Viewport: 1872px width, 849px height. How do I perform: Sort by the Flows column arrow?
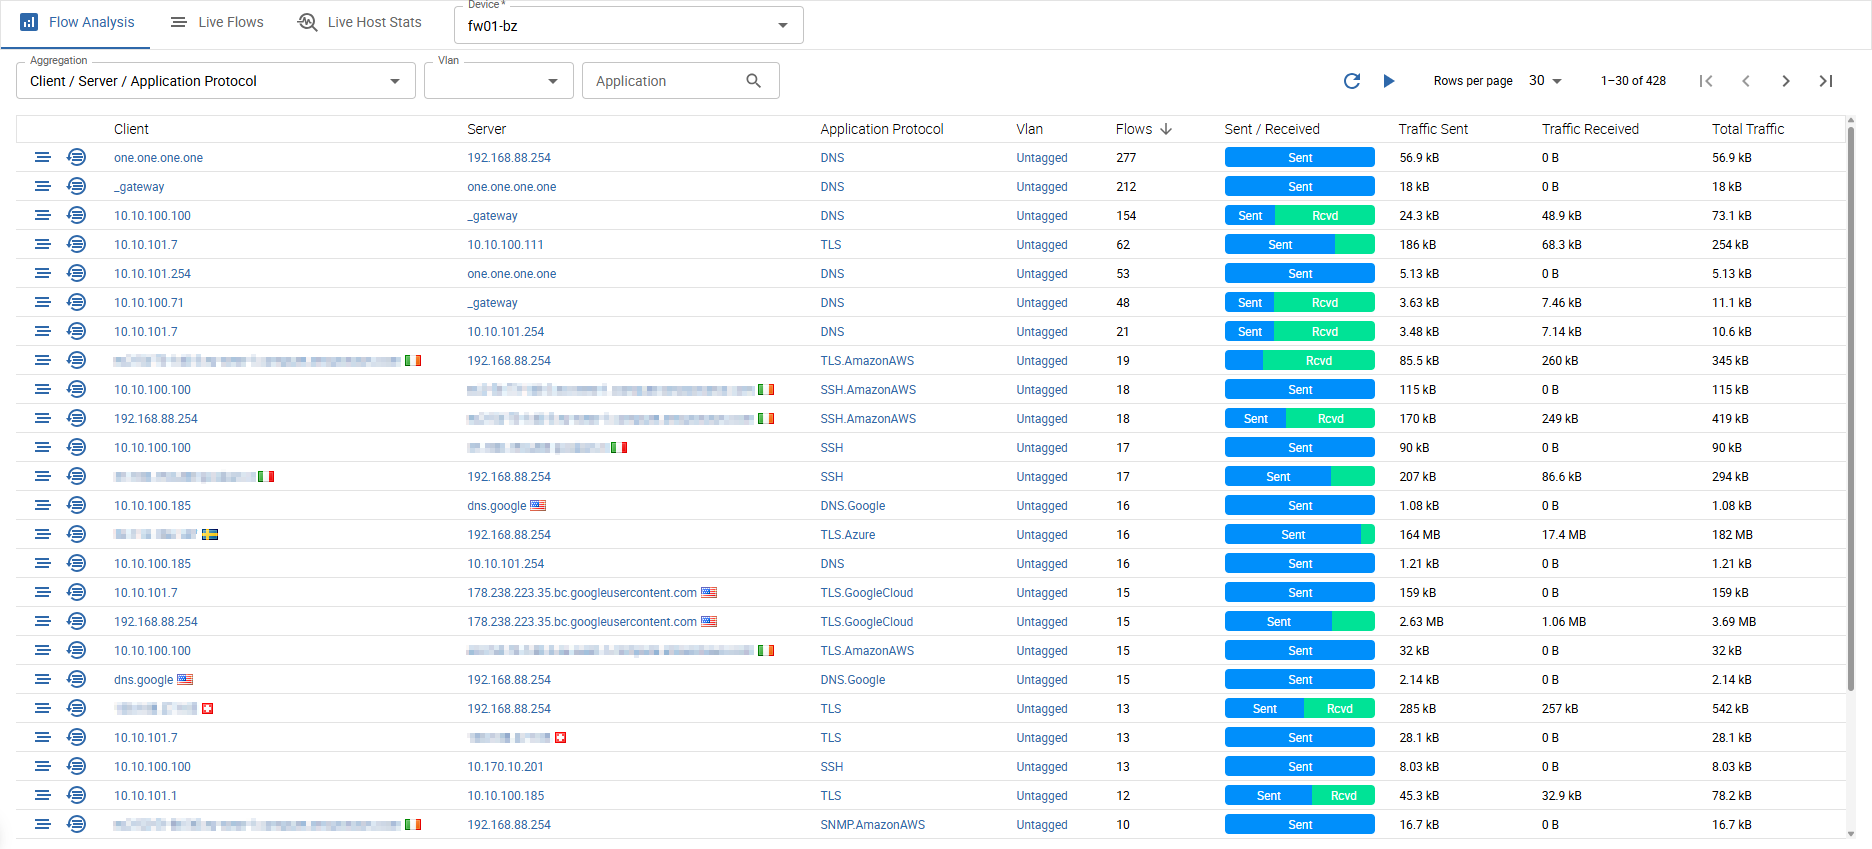pyautogui.click(x=1166, y=129)
